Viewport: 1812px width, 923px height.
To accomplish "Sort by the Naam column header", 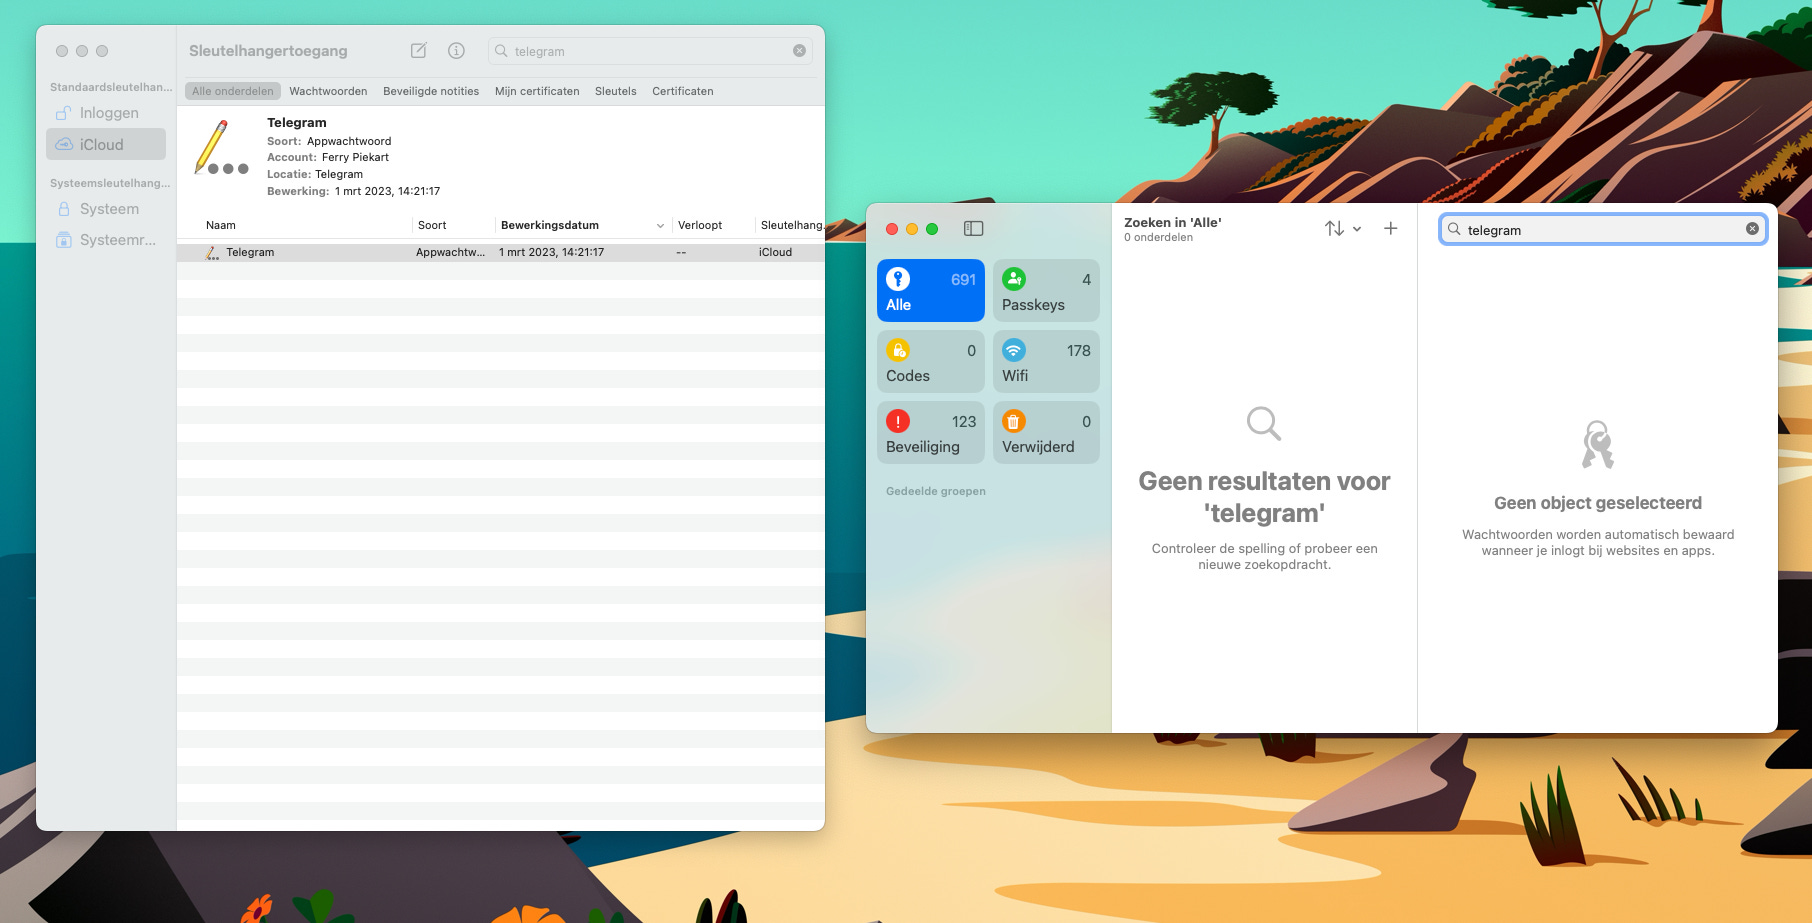I will [221, 225].
